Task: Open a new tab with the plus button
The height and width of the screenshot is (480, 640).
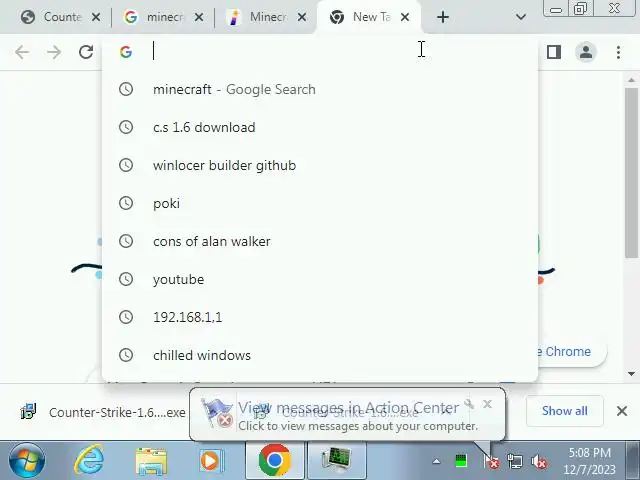Action: tap(443, 17)
